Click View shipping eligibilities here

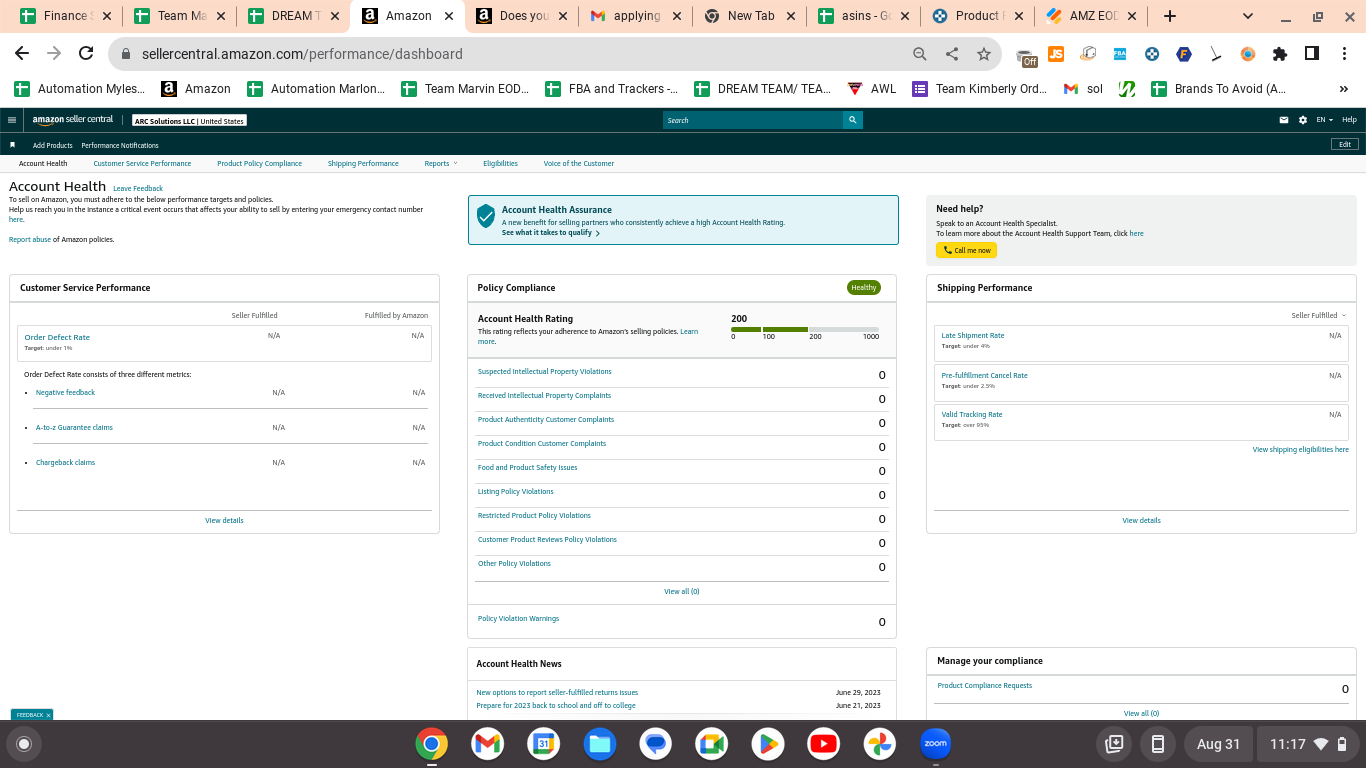pos(1300,450)
